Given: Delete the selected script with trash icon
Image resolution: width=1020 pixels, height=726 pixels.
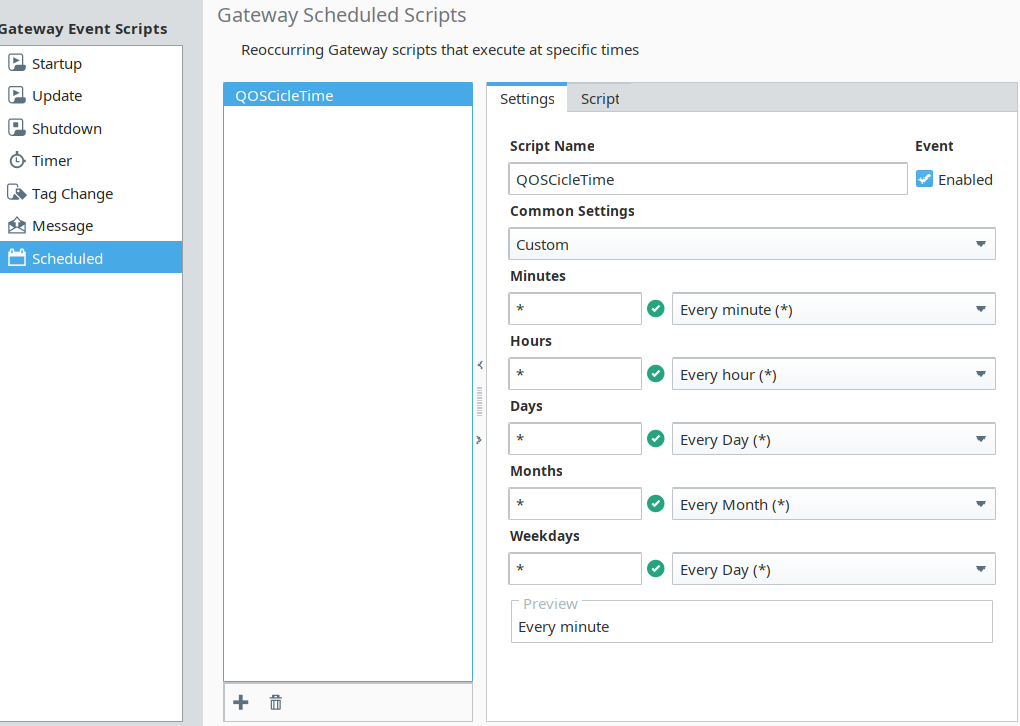Looking at the screenshot, I should [276, 702].
